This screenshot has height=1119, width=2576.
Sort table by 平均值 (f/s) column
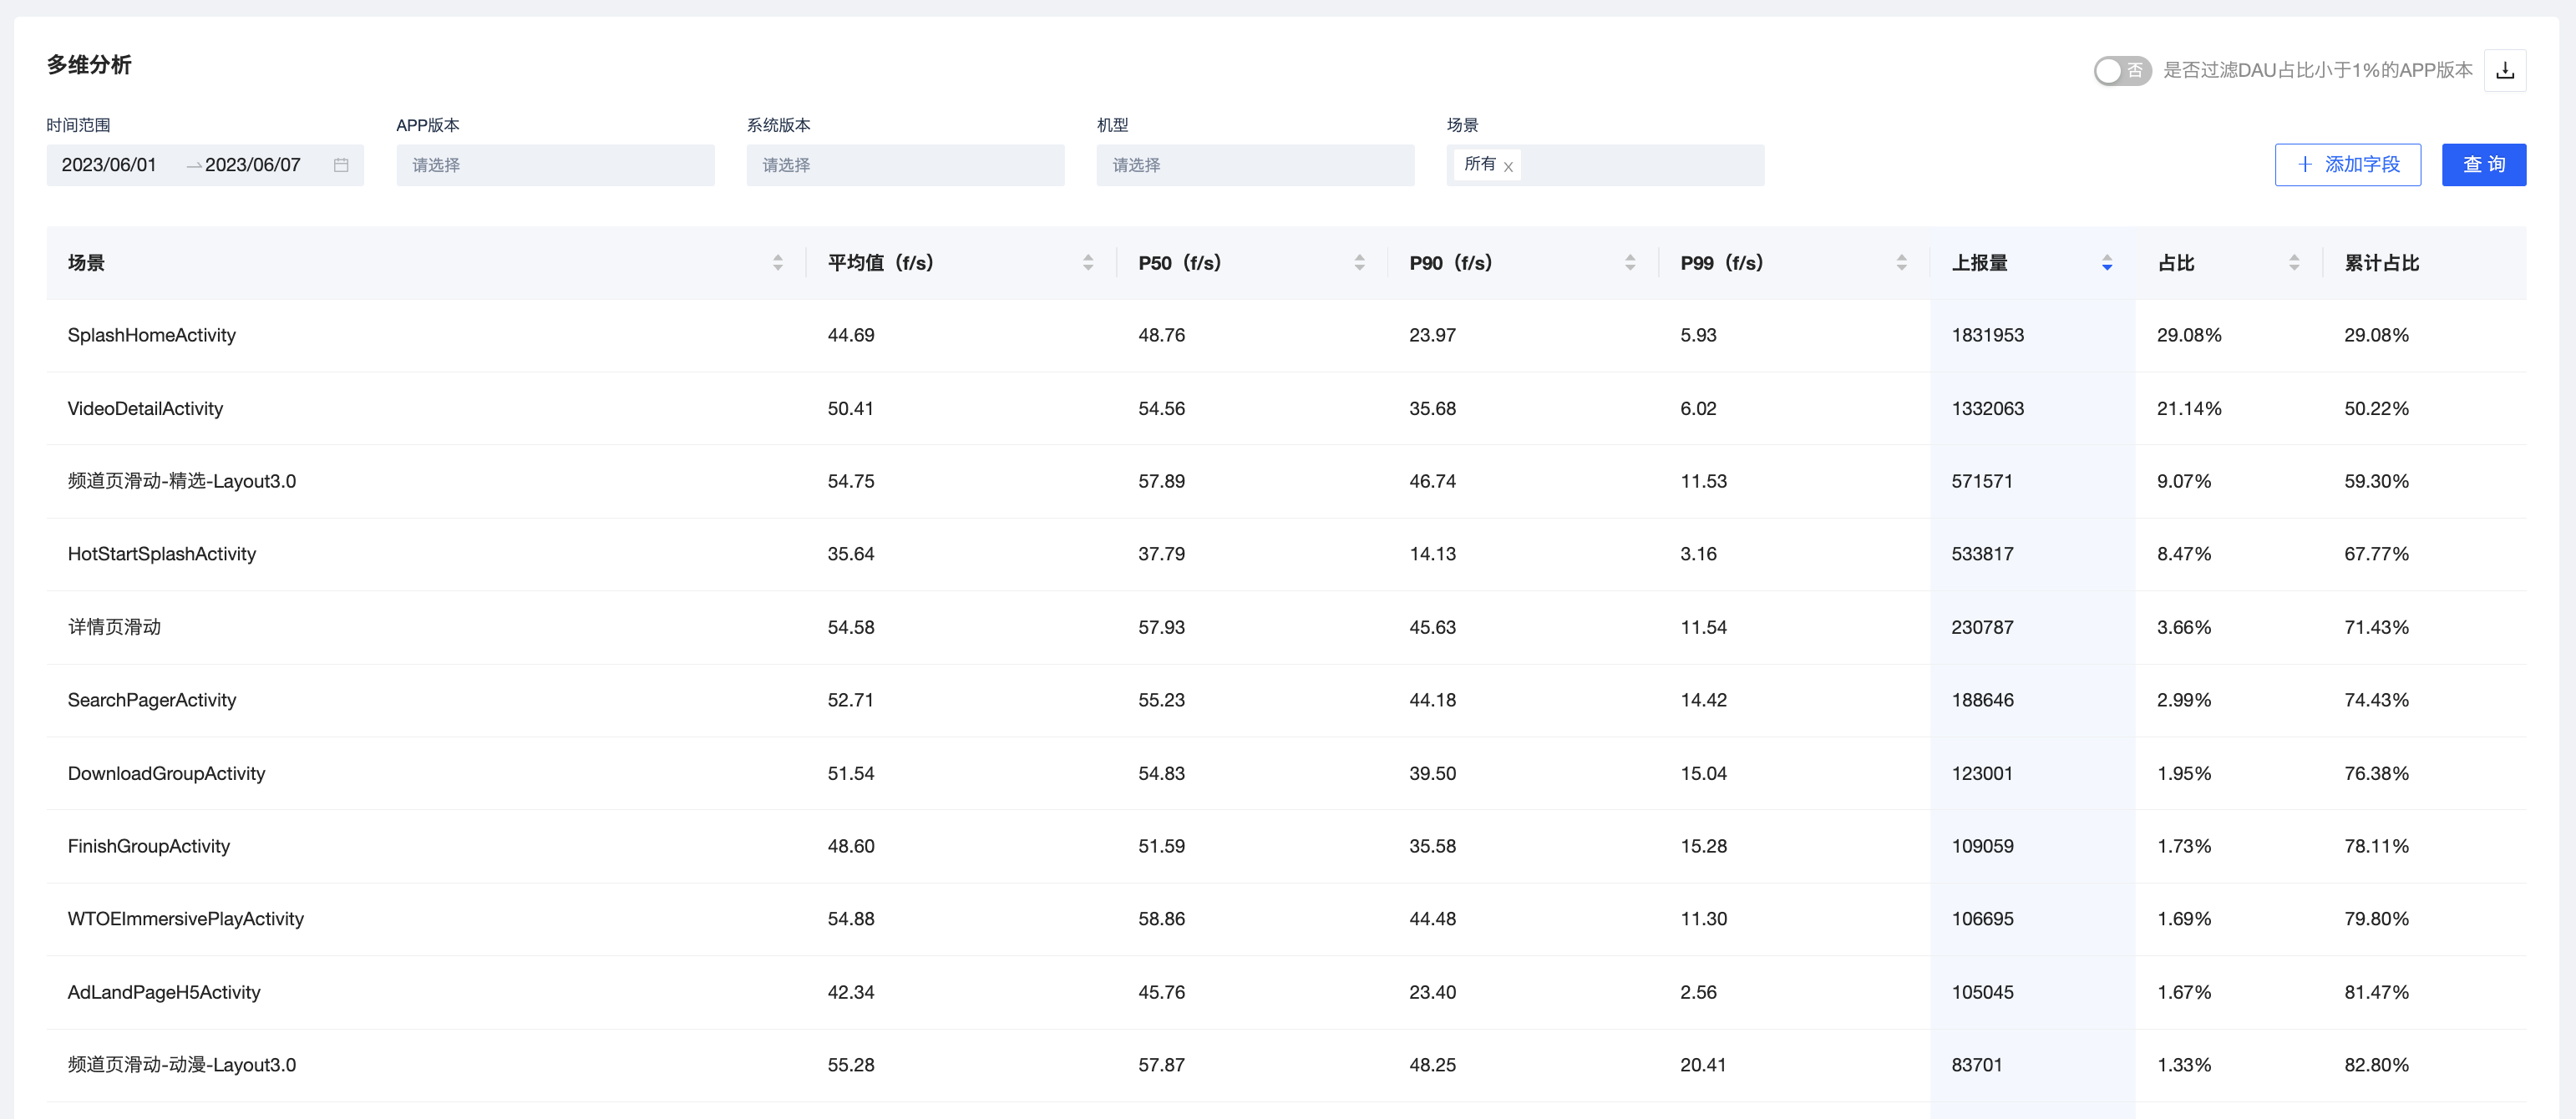point(1088,263)
